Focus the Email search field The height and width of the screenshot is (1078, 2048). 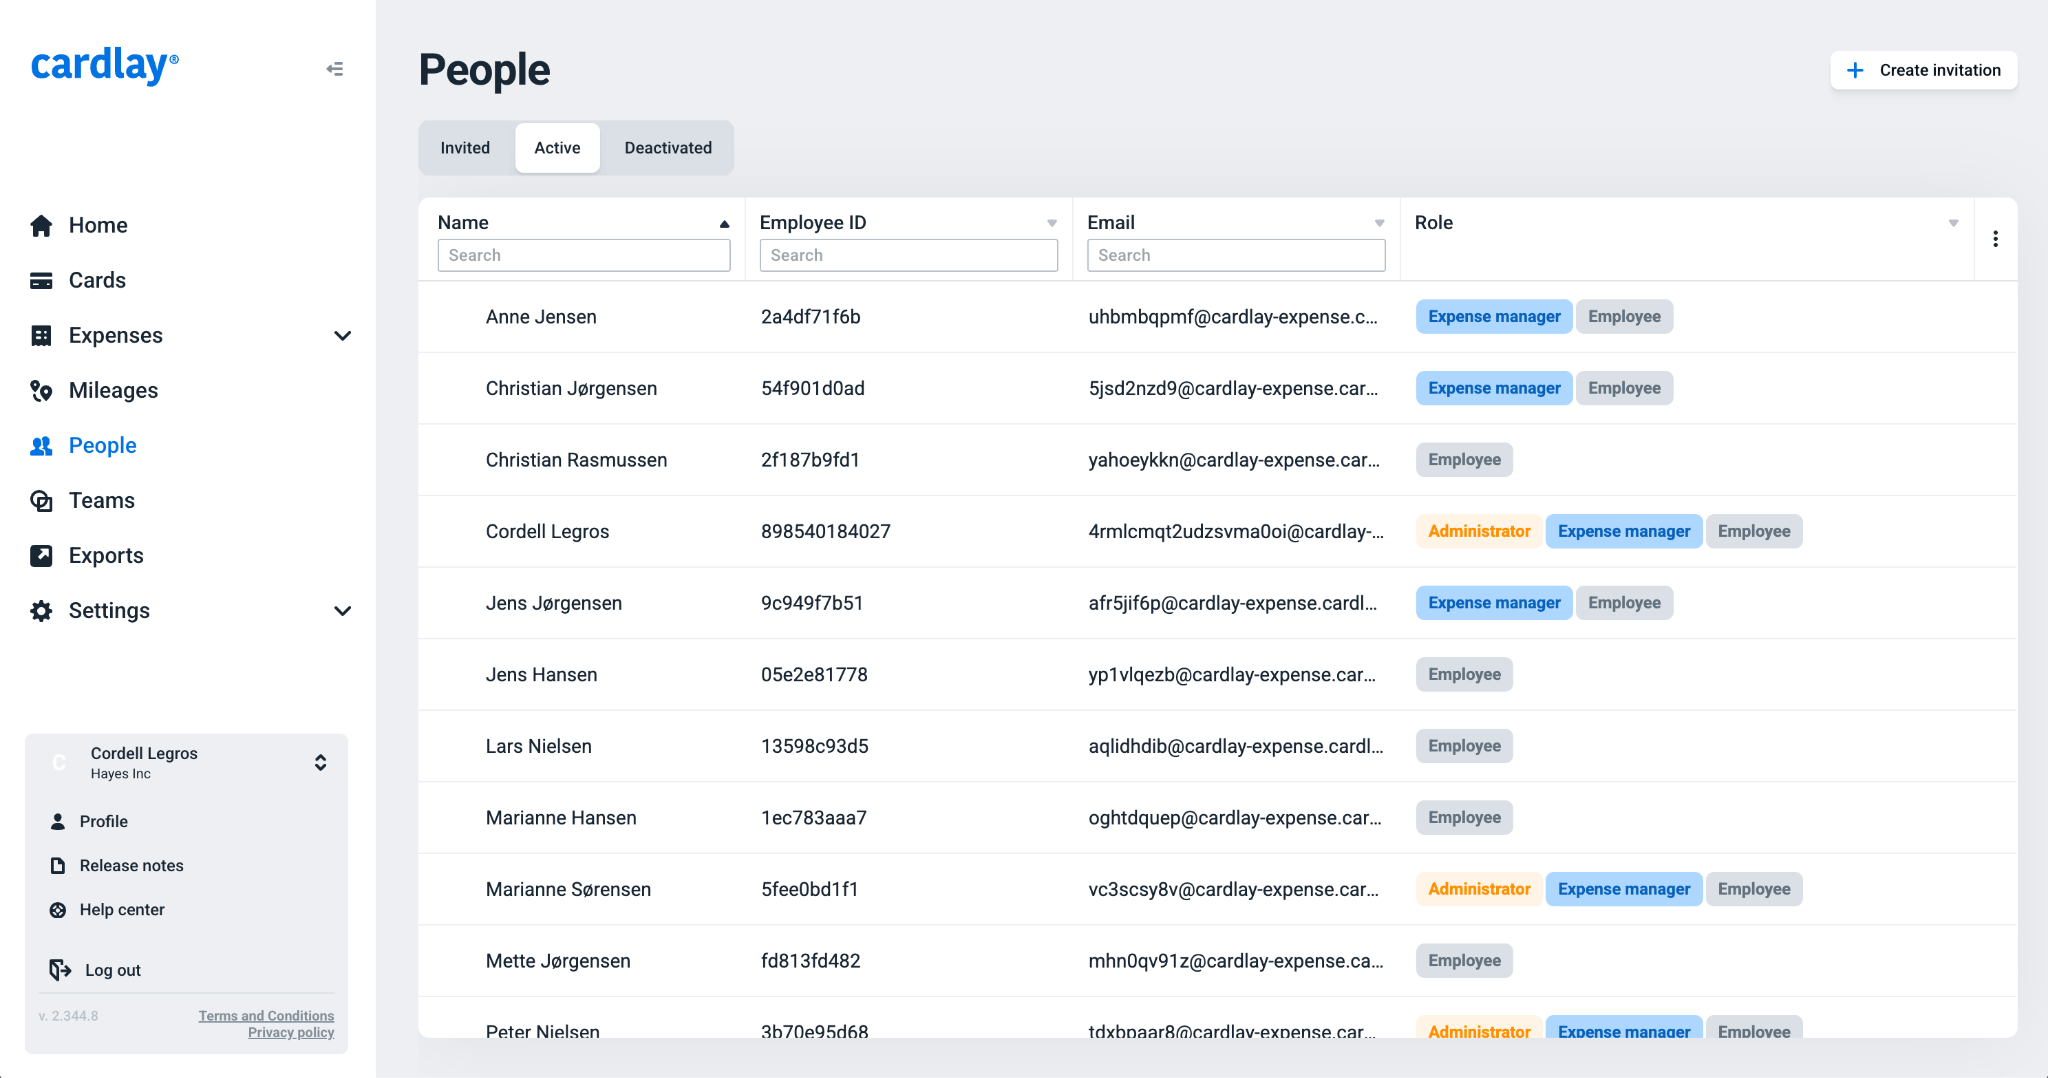(x=1236, y=255)
